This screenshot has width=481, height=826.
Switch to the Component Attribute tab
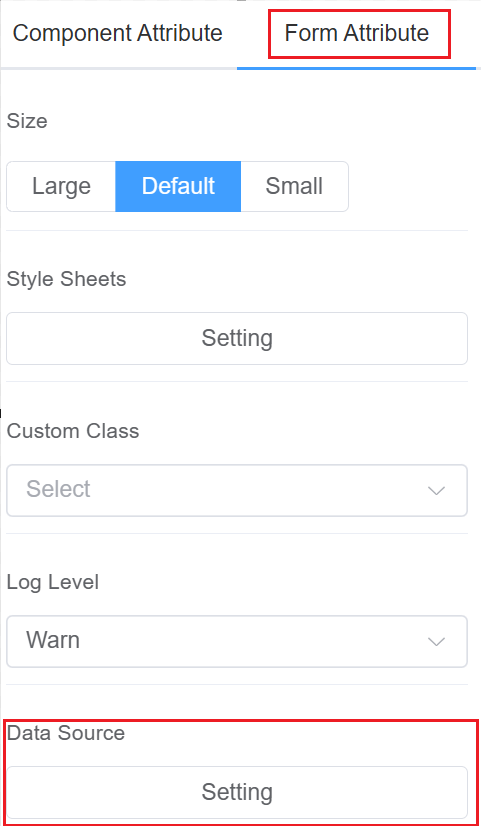point(117,33)
